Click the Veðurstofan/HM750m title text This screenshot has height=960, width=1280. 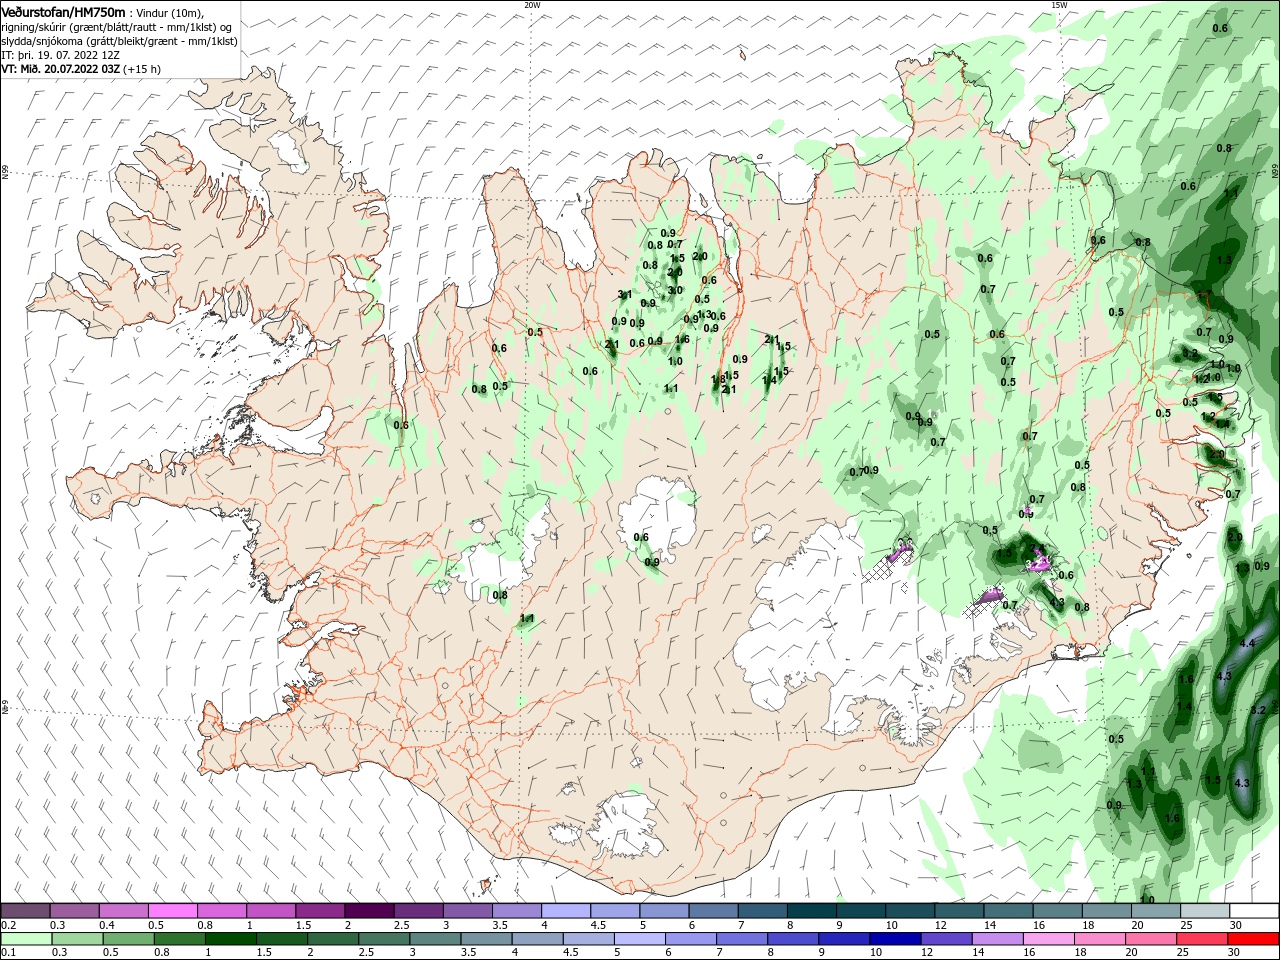[x=63, y=11]
